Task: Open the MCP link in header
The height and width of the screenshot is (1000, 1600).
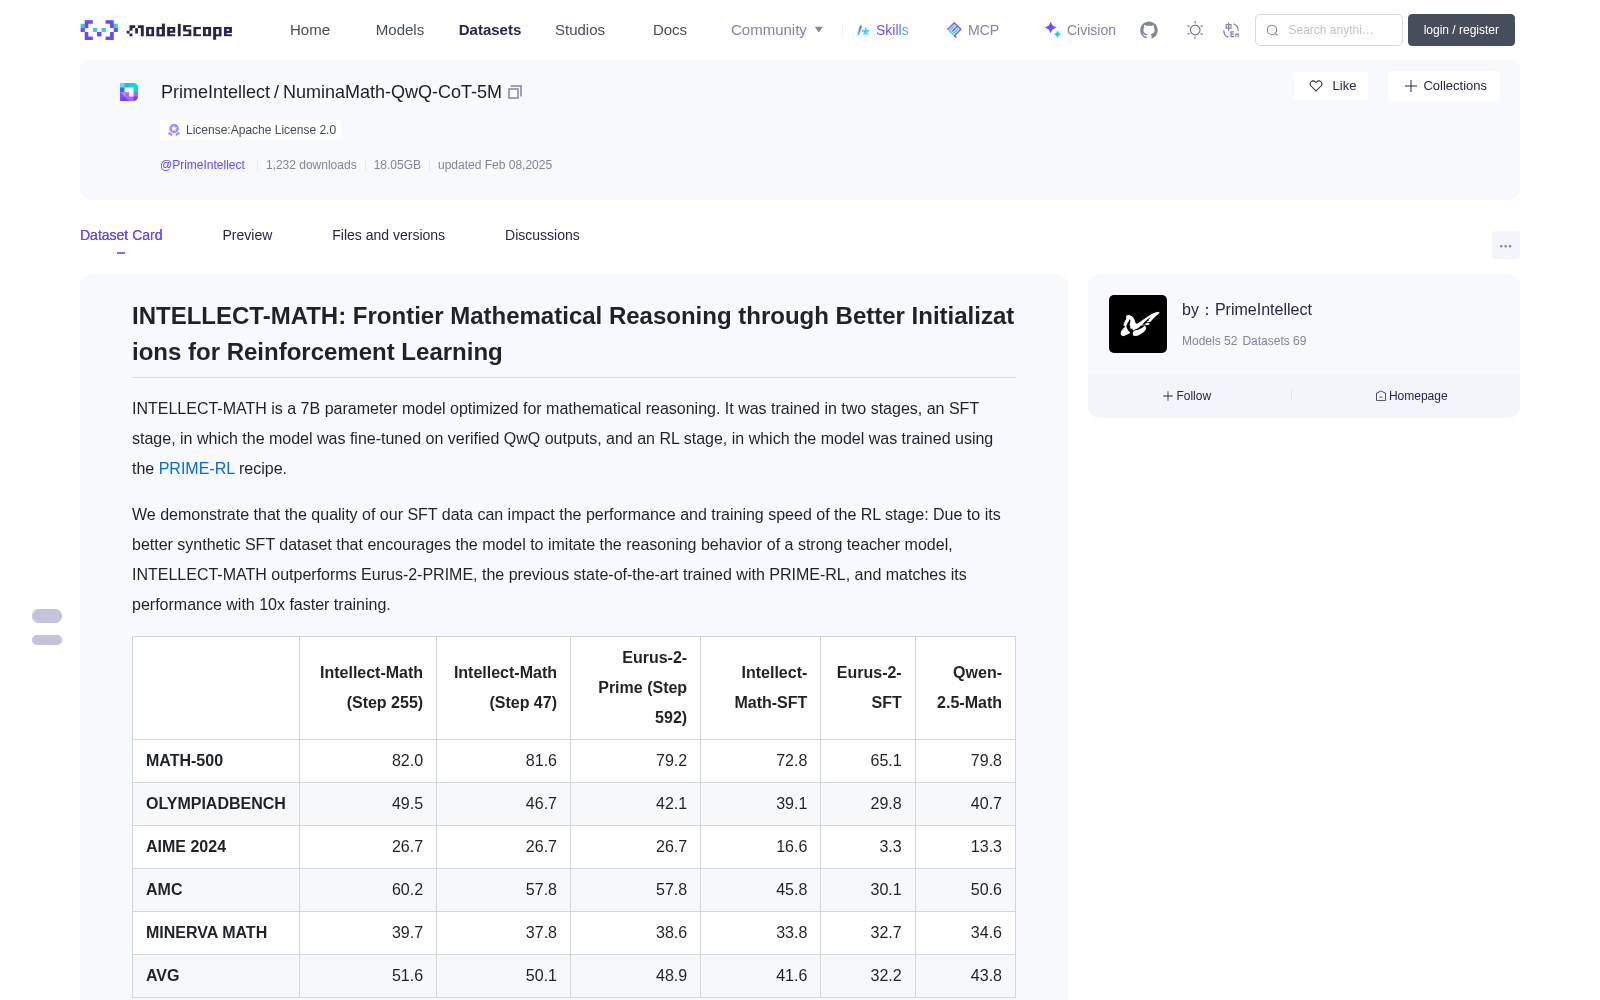Action: click(x=973, y=30)
